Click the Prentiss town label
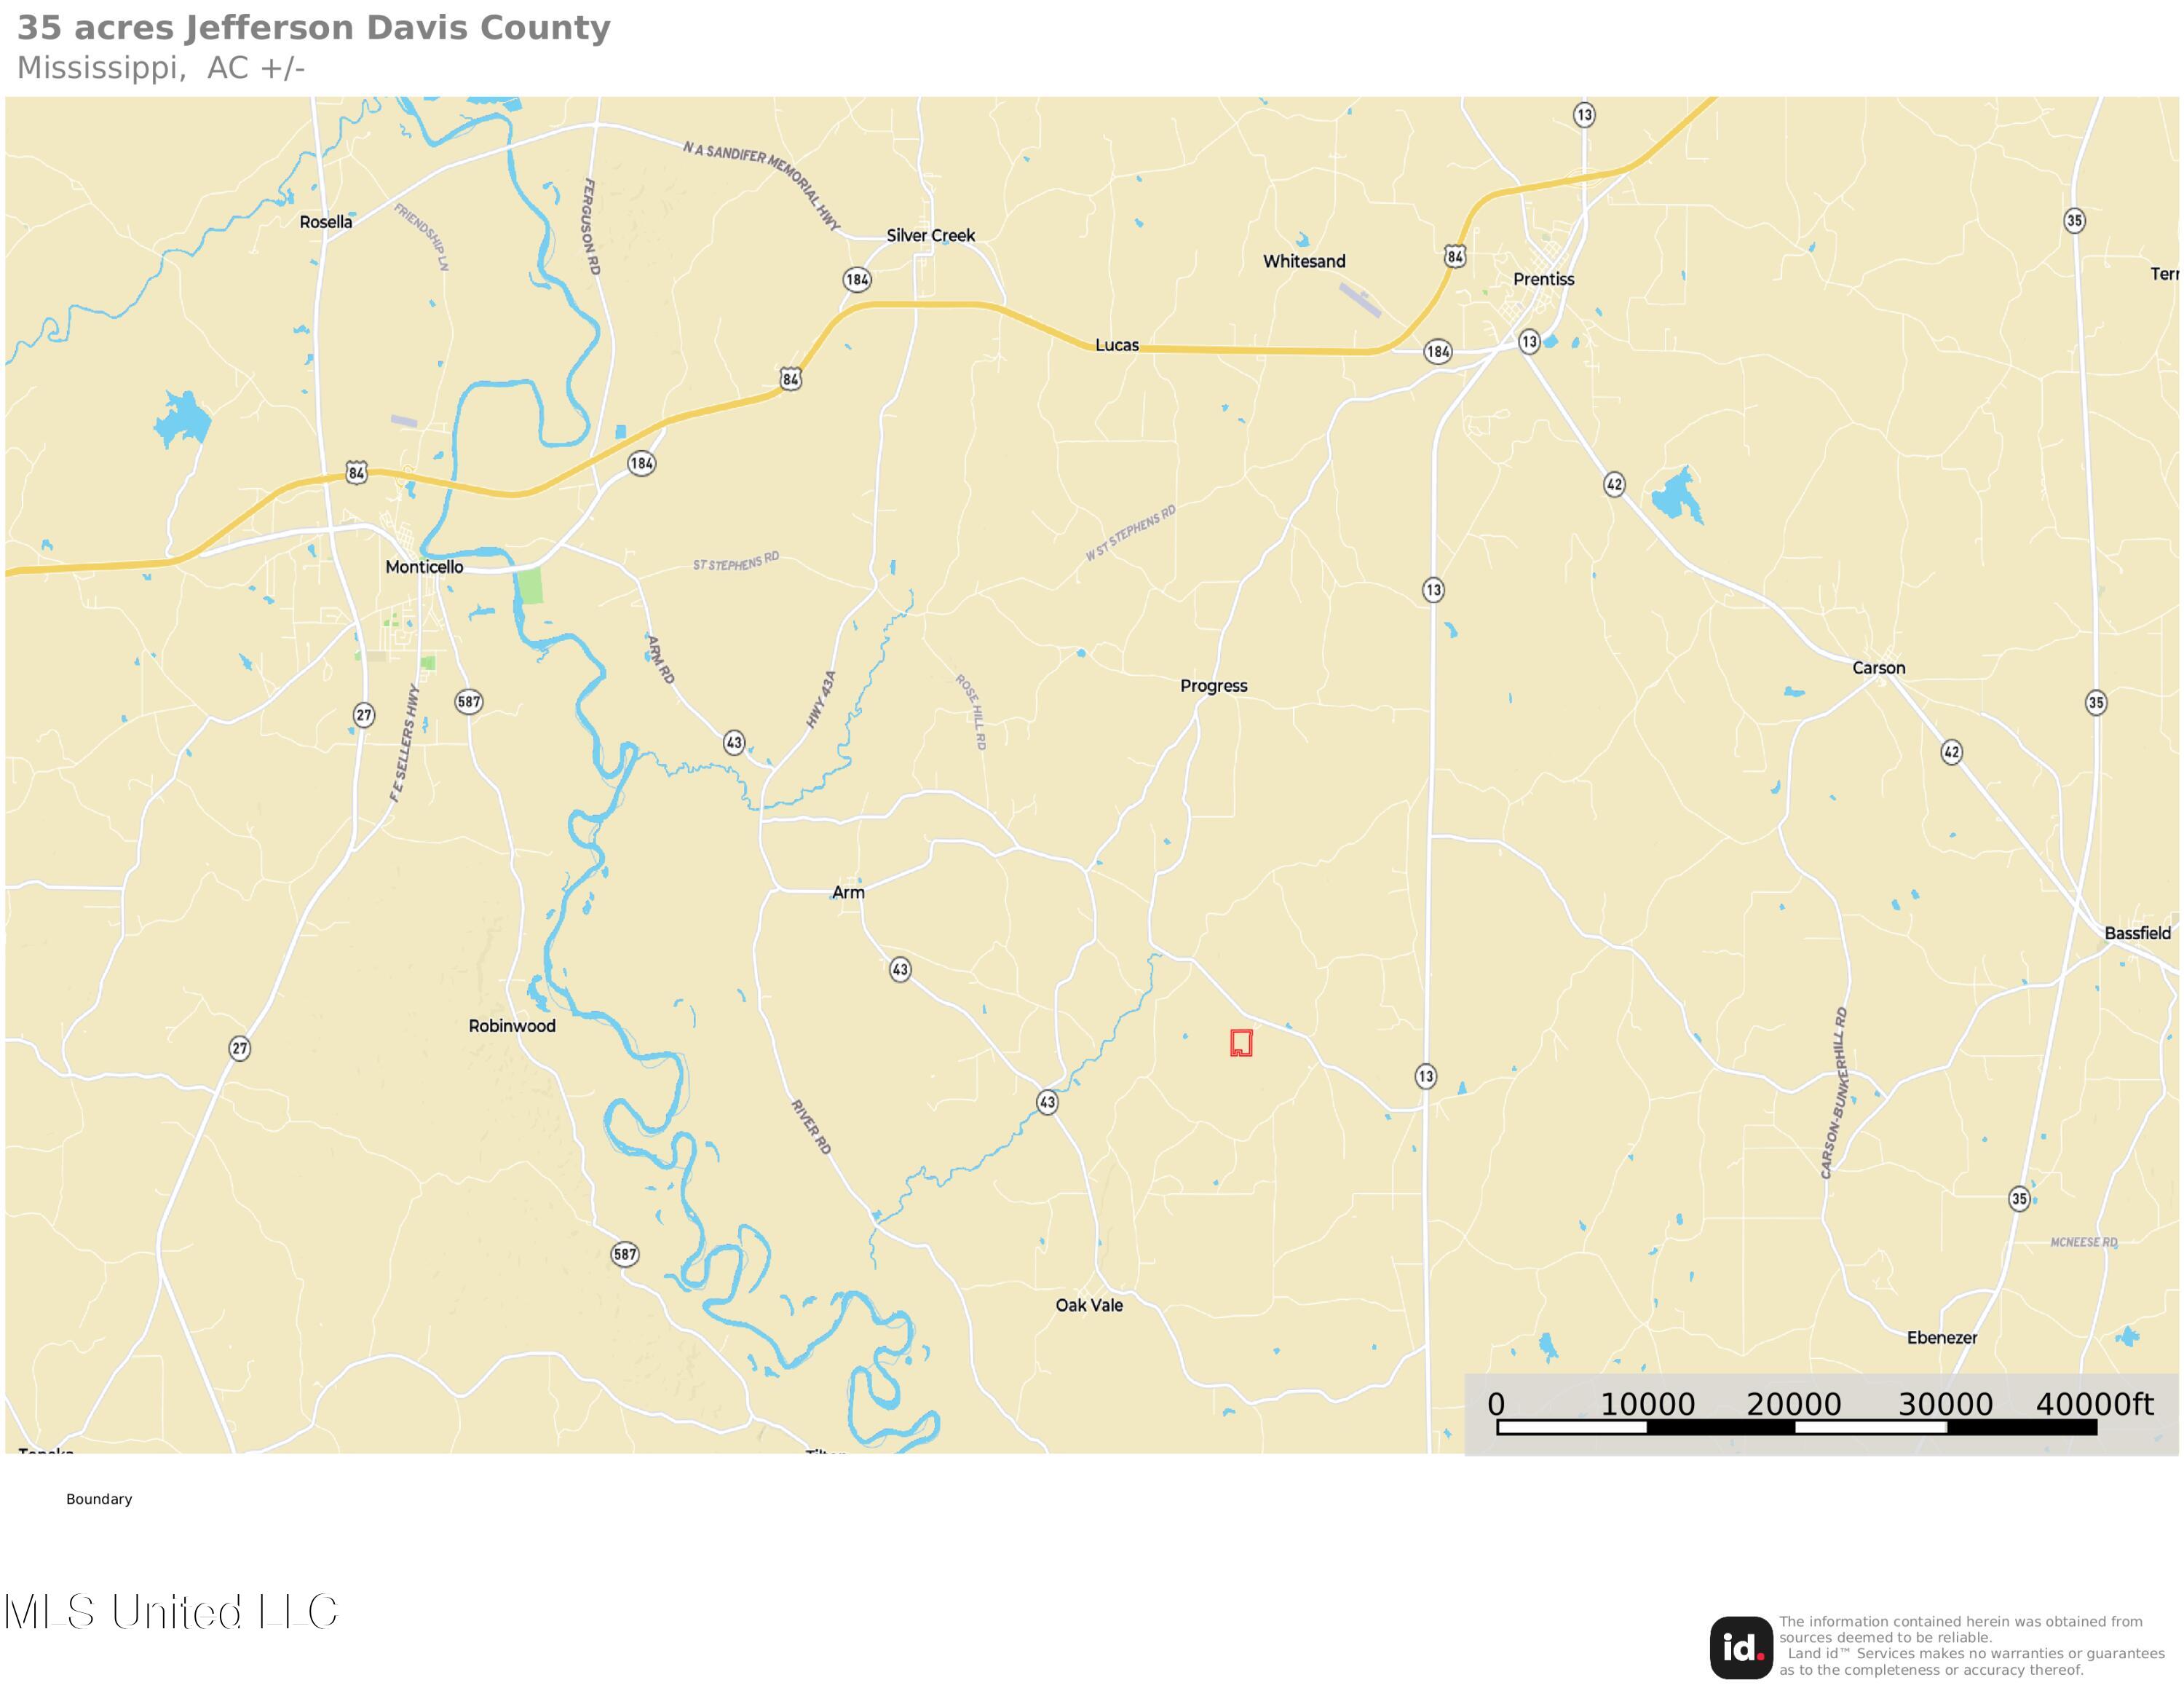The height and width of the screenshot is (1688, 2184). point(1543,279)
